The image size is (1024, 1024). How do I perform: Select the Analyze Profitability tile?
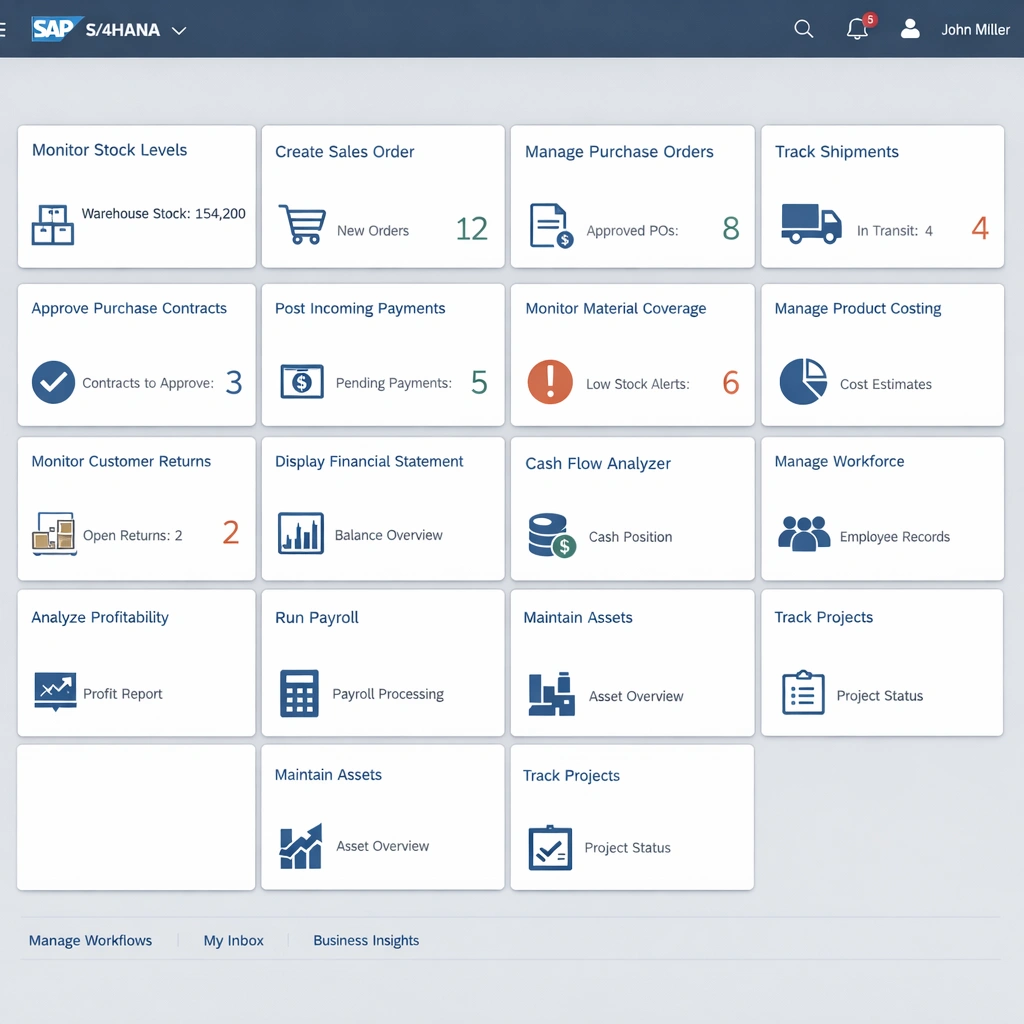(136, 662)
